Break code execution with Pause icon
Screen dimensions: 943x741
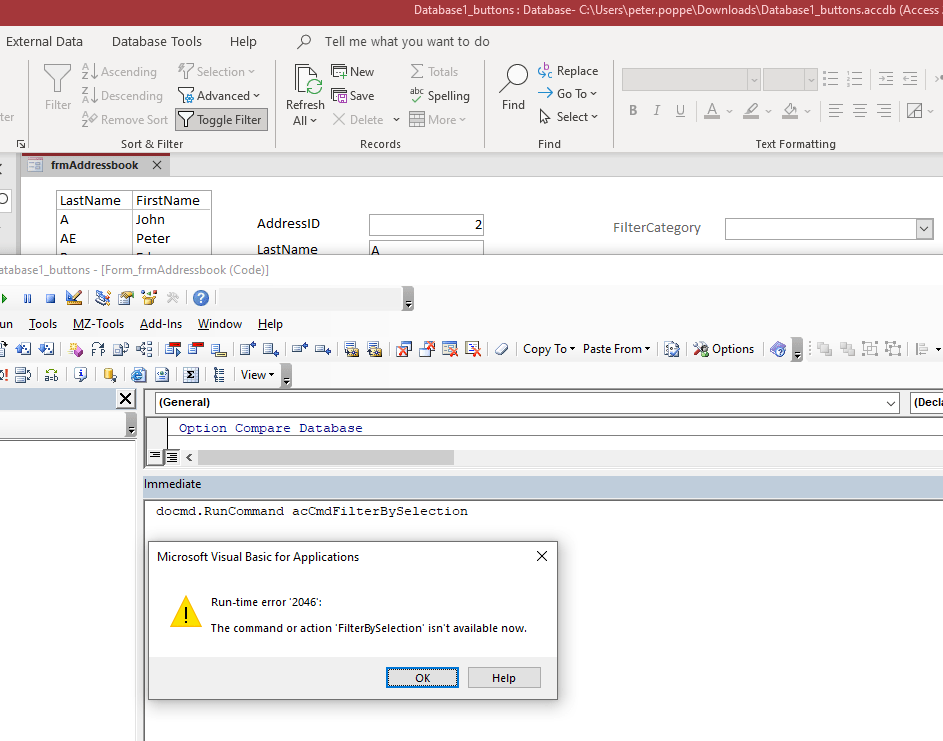27,297
